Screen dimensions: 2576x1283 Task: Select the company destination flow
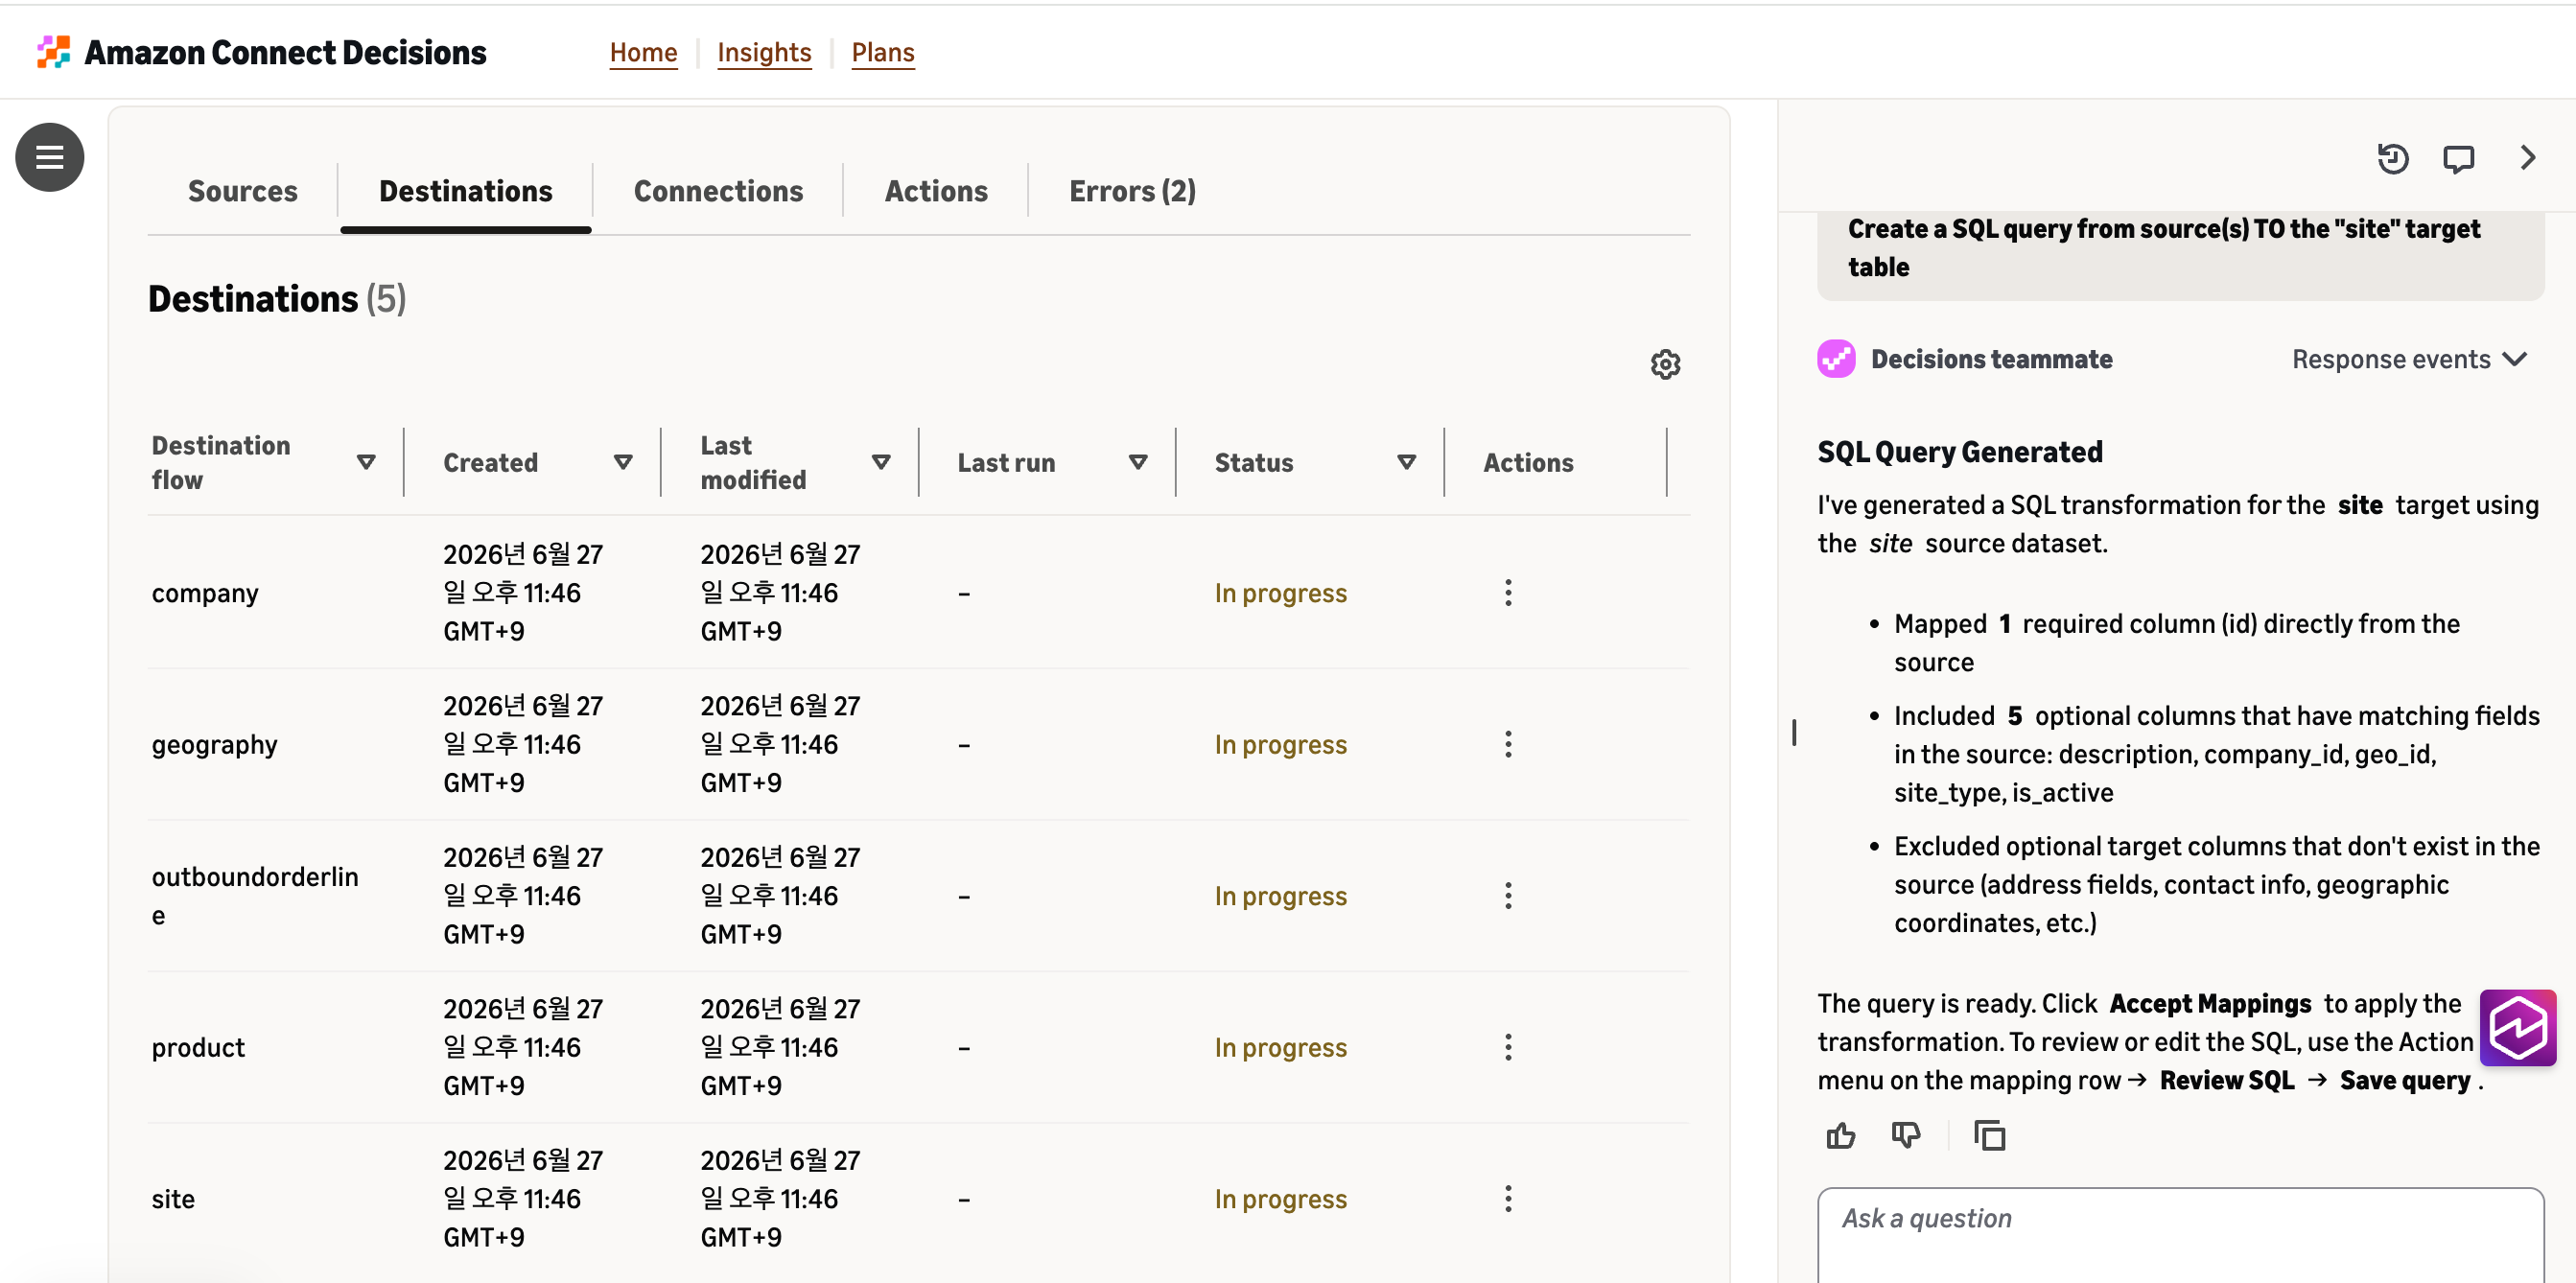[205, 593]
